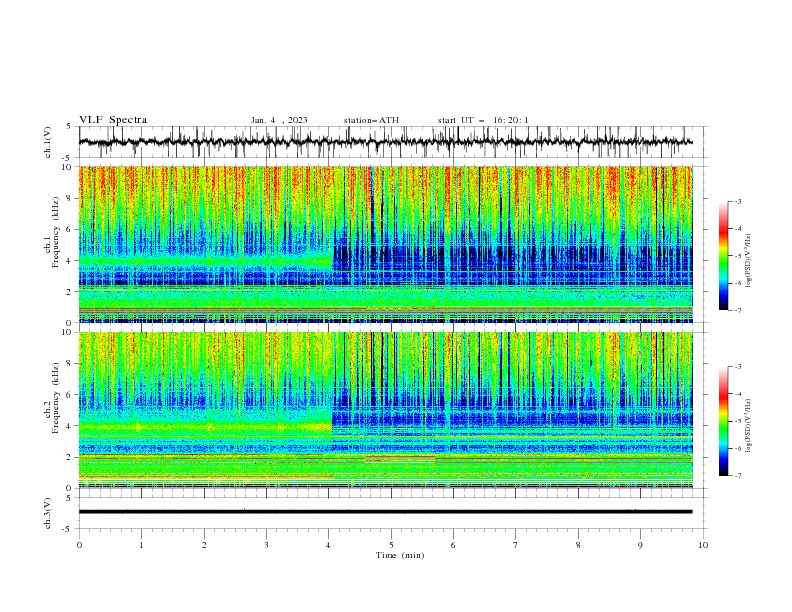Click the "-3" tick on the upper colorbar

(x=738, y=201)
